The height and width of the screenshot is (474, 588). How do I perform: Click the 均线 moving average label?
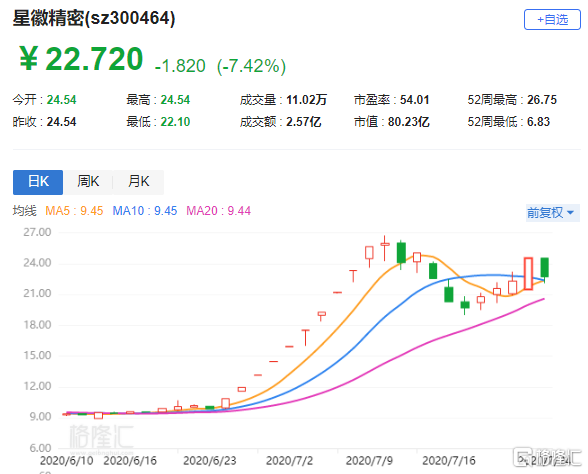[24, 211]
